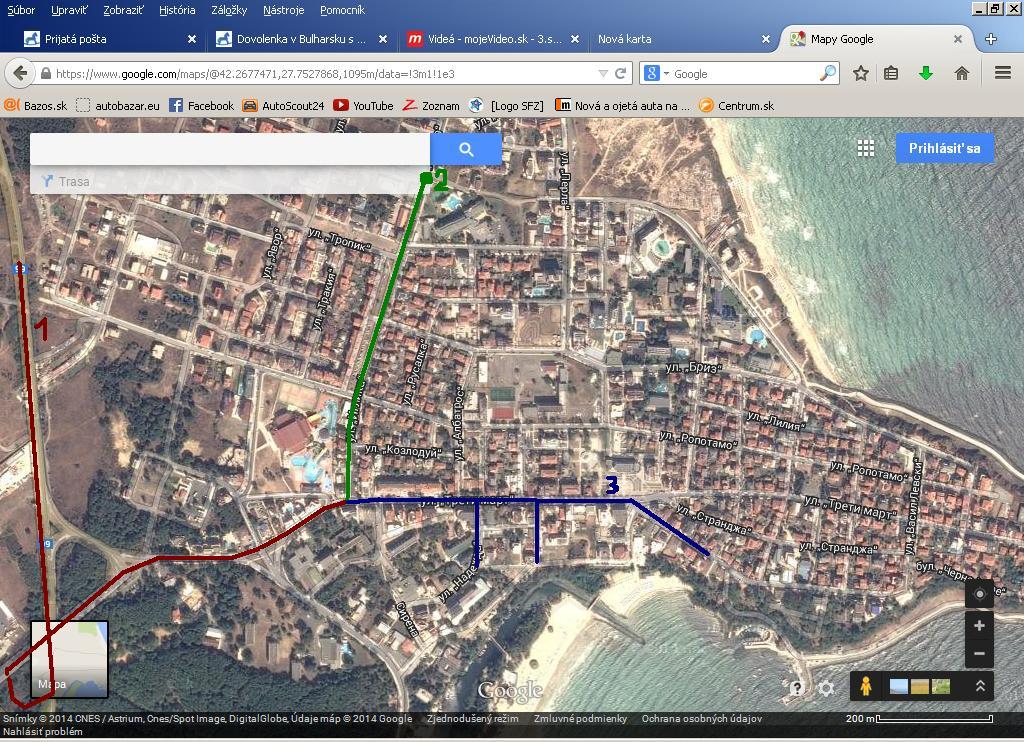Show my location on the map
The width and height of the screenshot is (1024, 742).
tap(979, 594)
